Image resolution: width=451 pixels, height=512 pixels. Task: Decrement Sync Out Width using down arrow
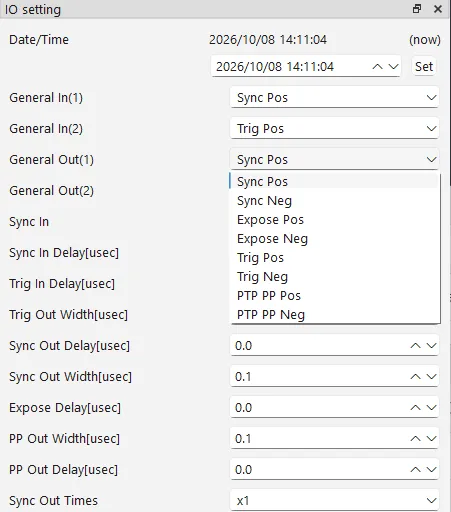pyautogui.click(x=431, y=377)
